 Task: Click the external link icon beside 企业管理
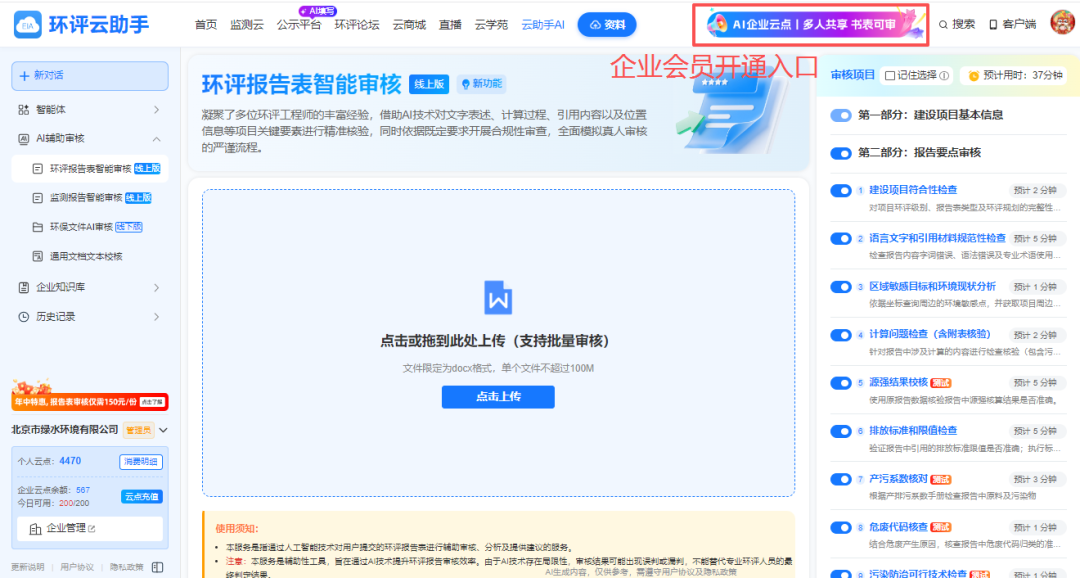92,528
